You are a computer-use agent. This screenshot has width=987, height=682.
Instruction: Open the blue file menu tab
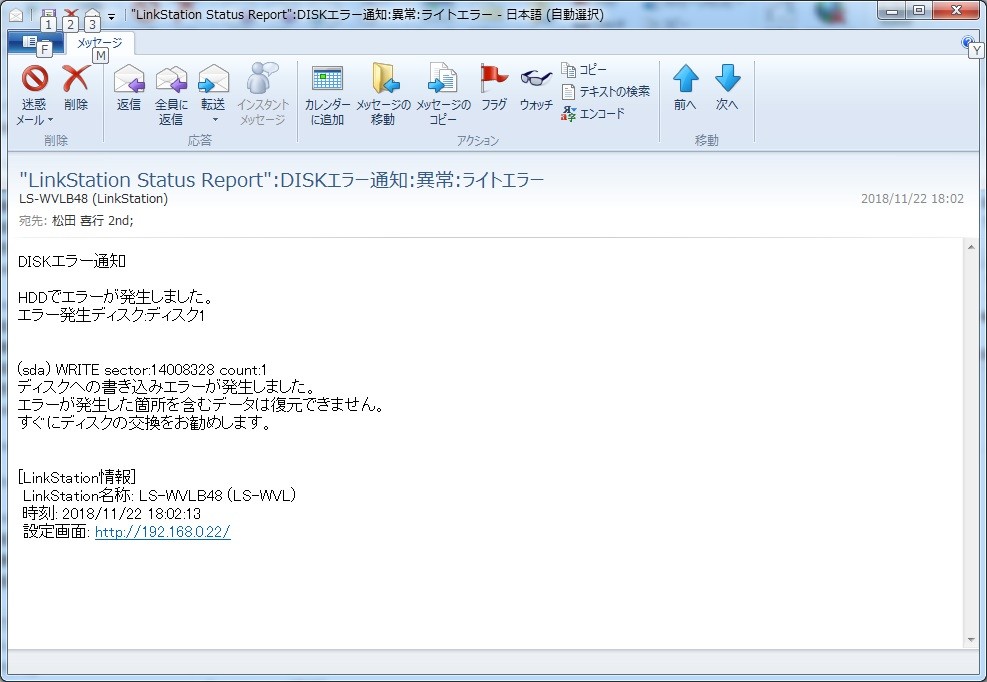coord(35,43)
